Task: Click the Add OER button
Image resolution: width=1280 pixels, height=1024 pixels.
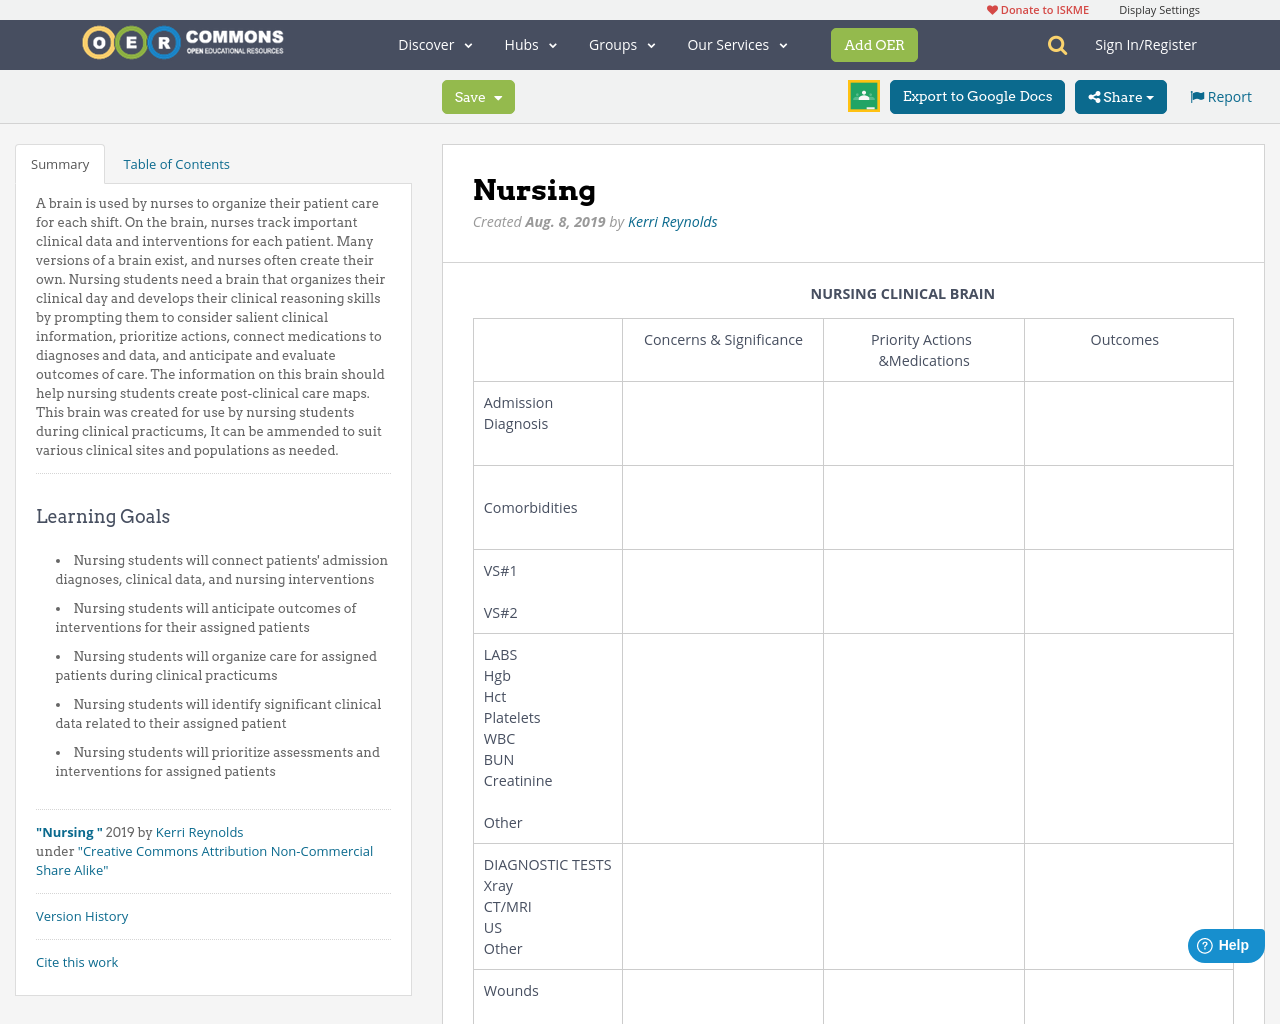Action: tap(874, 44)
